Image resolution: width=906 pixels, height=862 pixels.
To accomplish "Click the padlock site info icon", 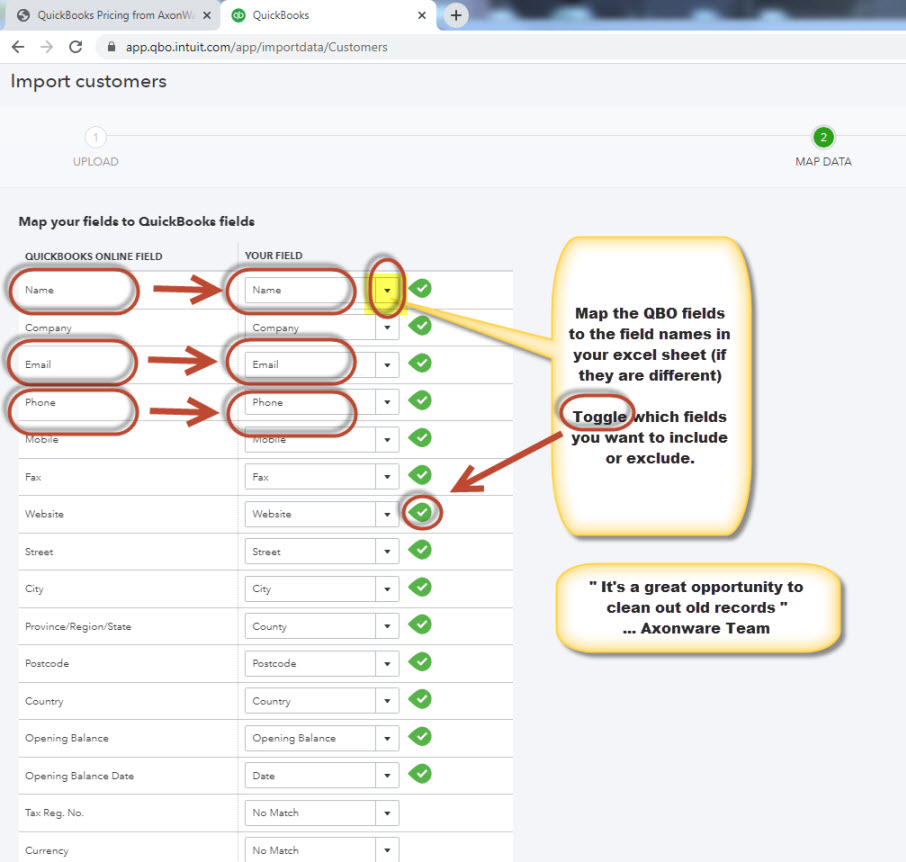I will pyautogui.click(x=112, y=47).
